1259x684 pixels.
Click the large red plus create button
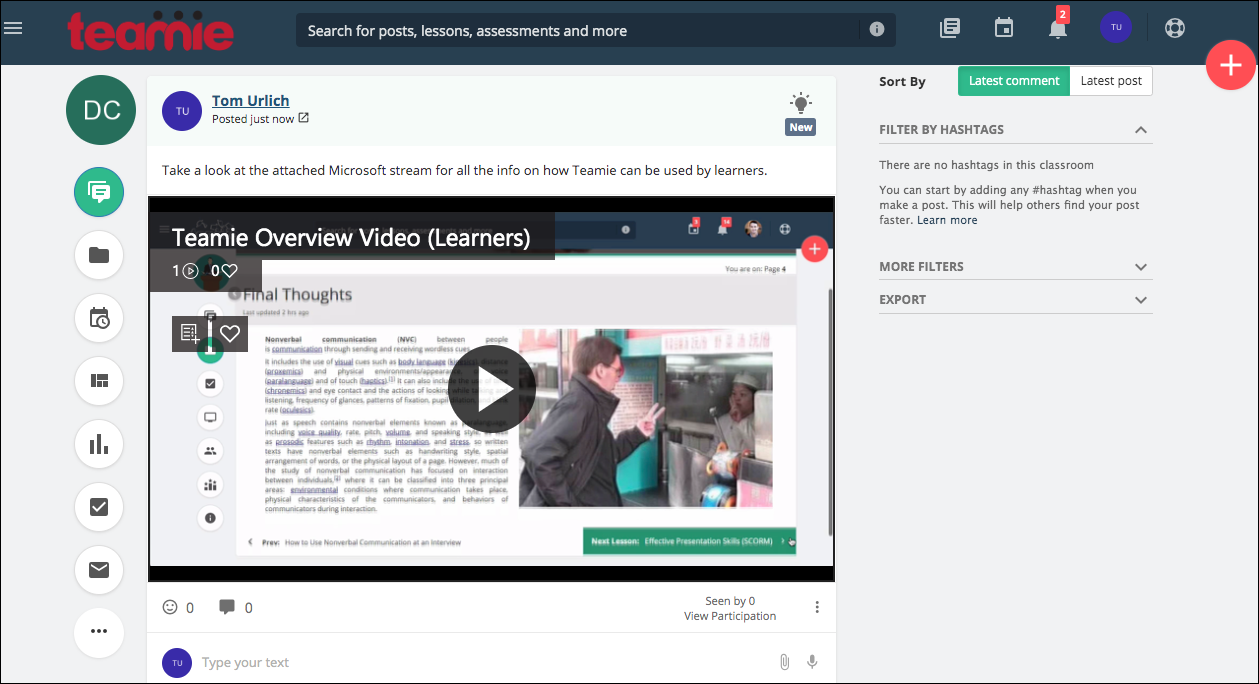1230,65
